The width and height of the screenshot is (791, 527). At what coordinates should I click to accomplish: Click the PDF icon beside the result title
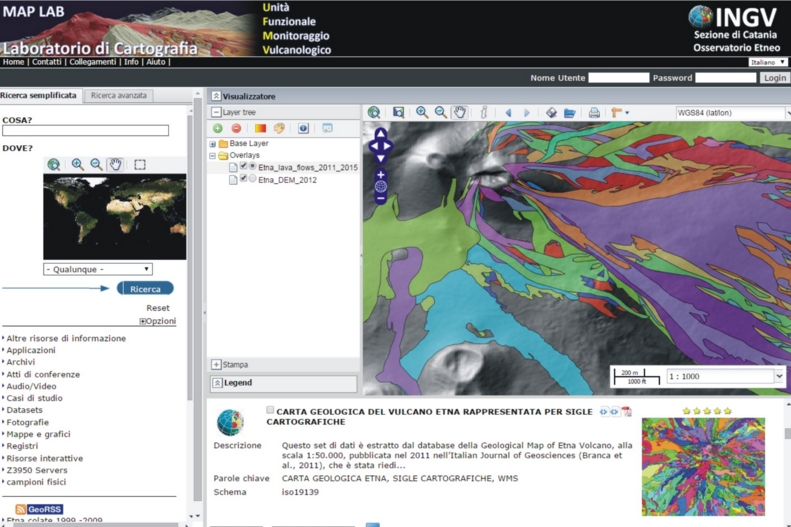(627, 411)
